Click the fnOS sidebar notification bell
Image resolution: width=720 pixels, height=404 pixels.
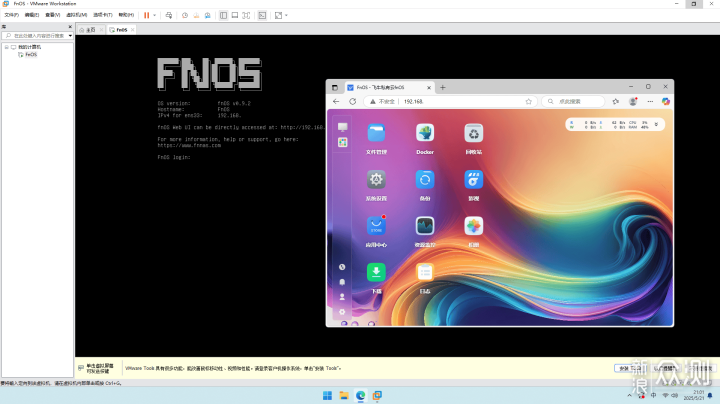[x=342, y=282]
